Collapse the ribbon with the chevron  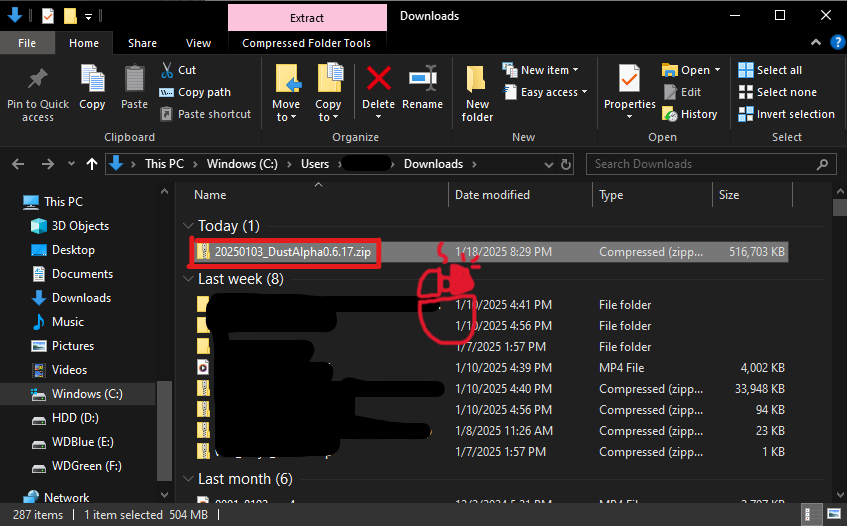coord(816,42)
